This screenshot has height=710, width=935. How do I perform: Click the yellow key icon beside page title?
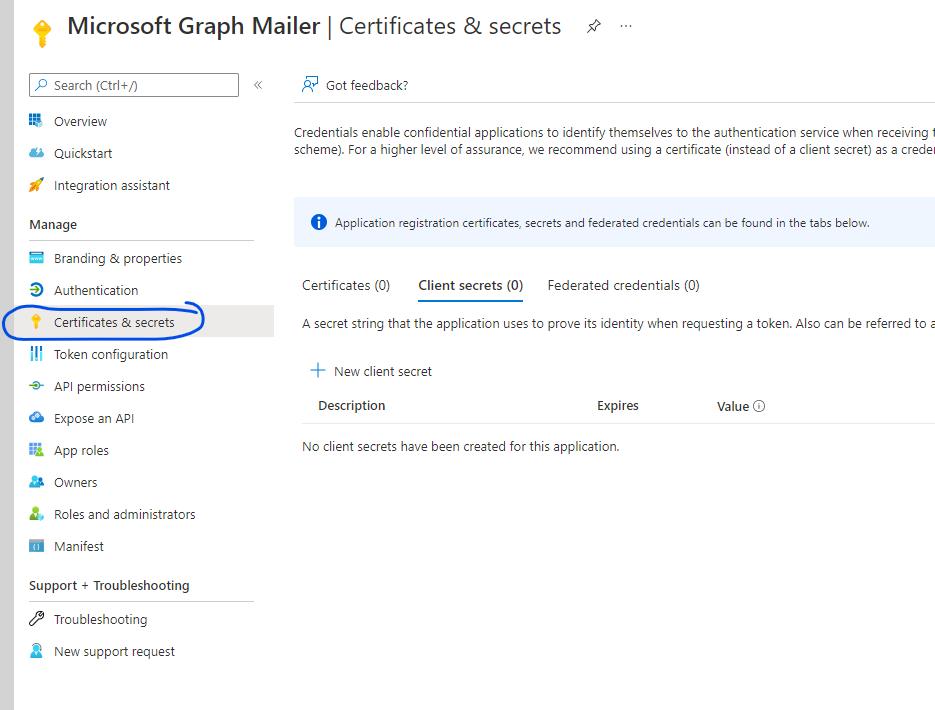42,33
